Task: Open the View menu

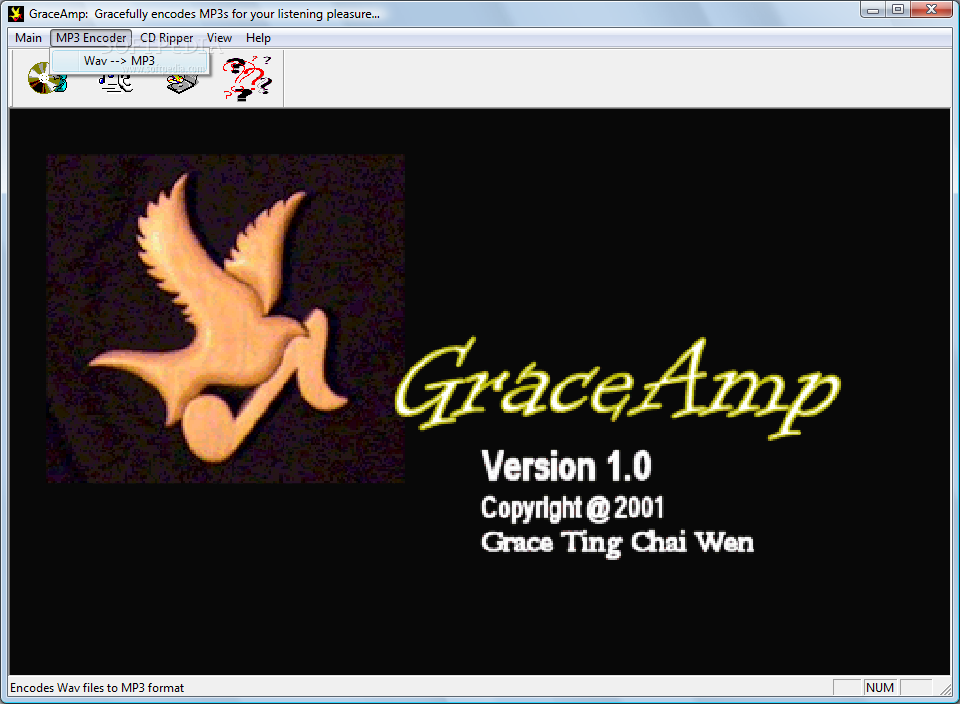Action: tap(219, 38)
